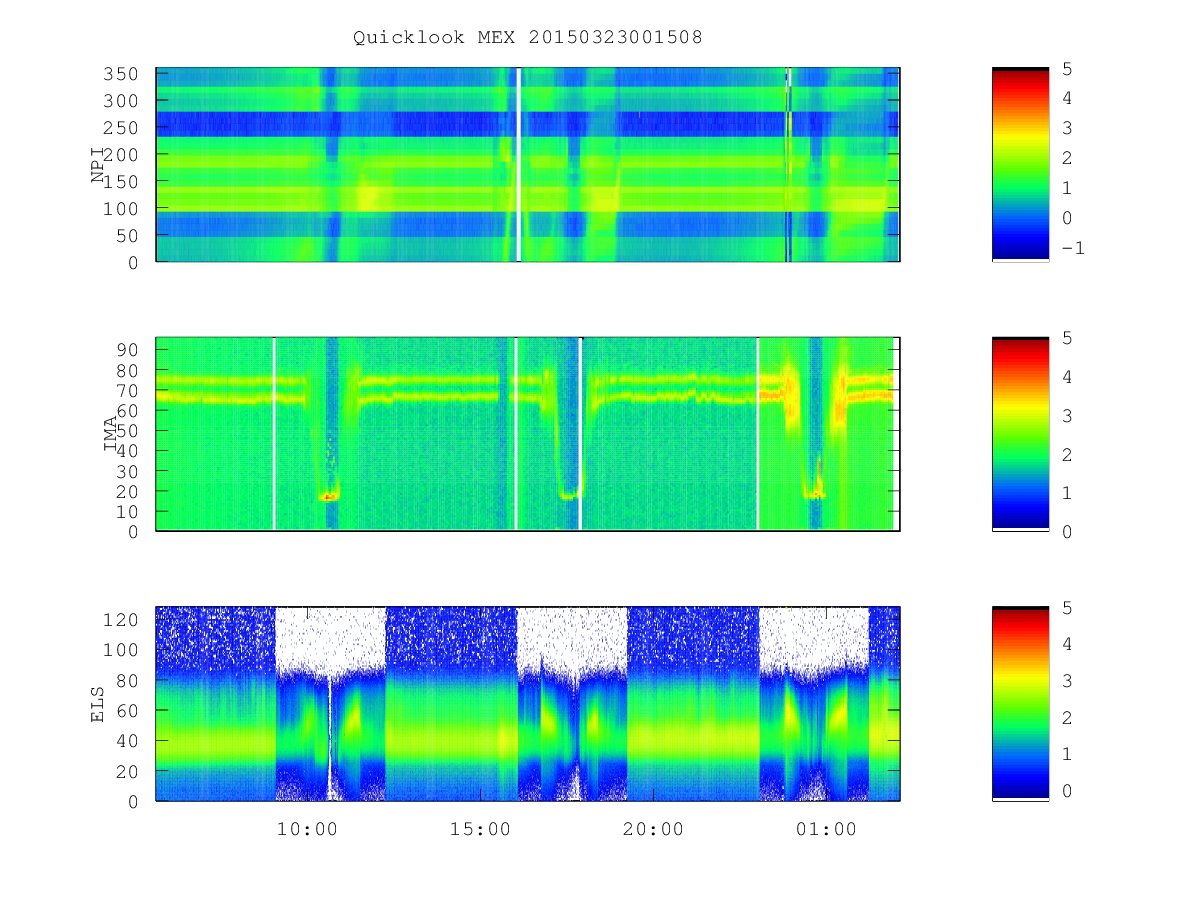Select the NPI colorbar gradient
Viewport: 1200px width, 900px height.
tap(1020, 165)
